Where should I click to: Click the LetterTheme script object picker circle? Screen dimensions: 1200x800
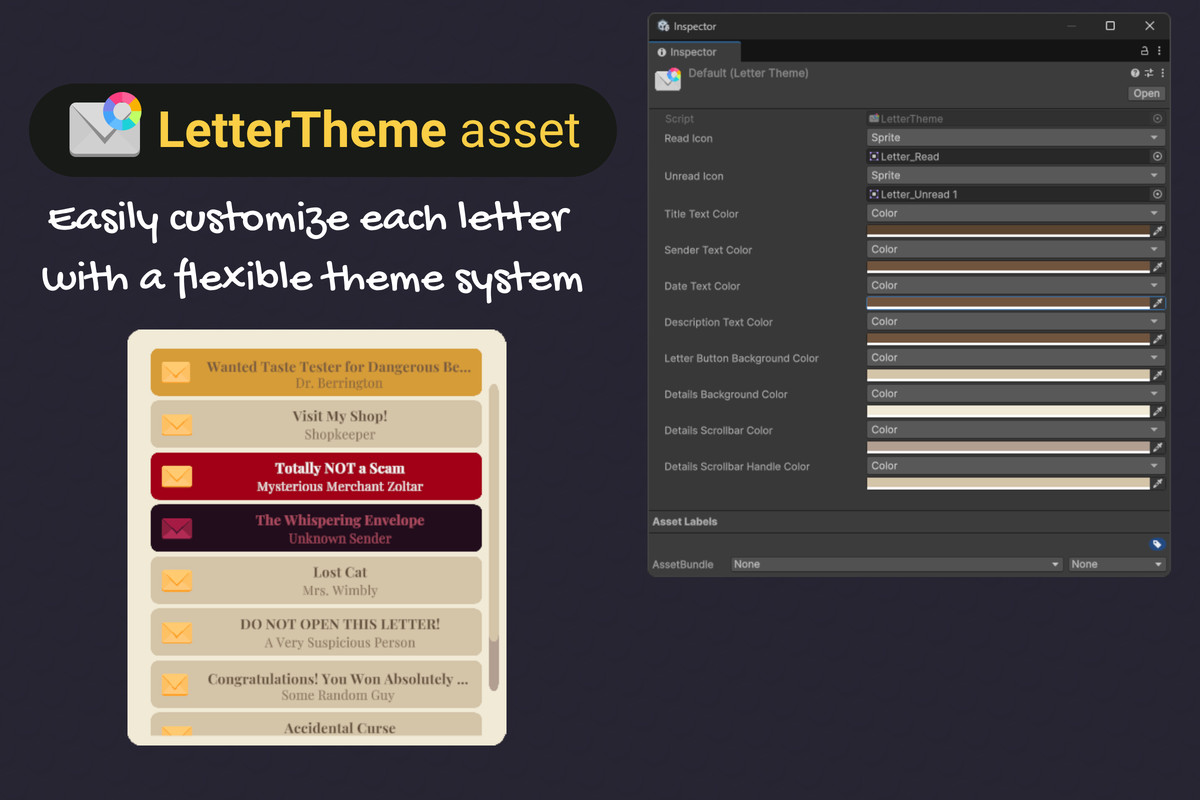[1157, 118]
